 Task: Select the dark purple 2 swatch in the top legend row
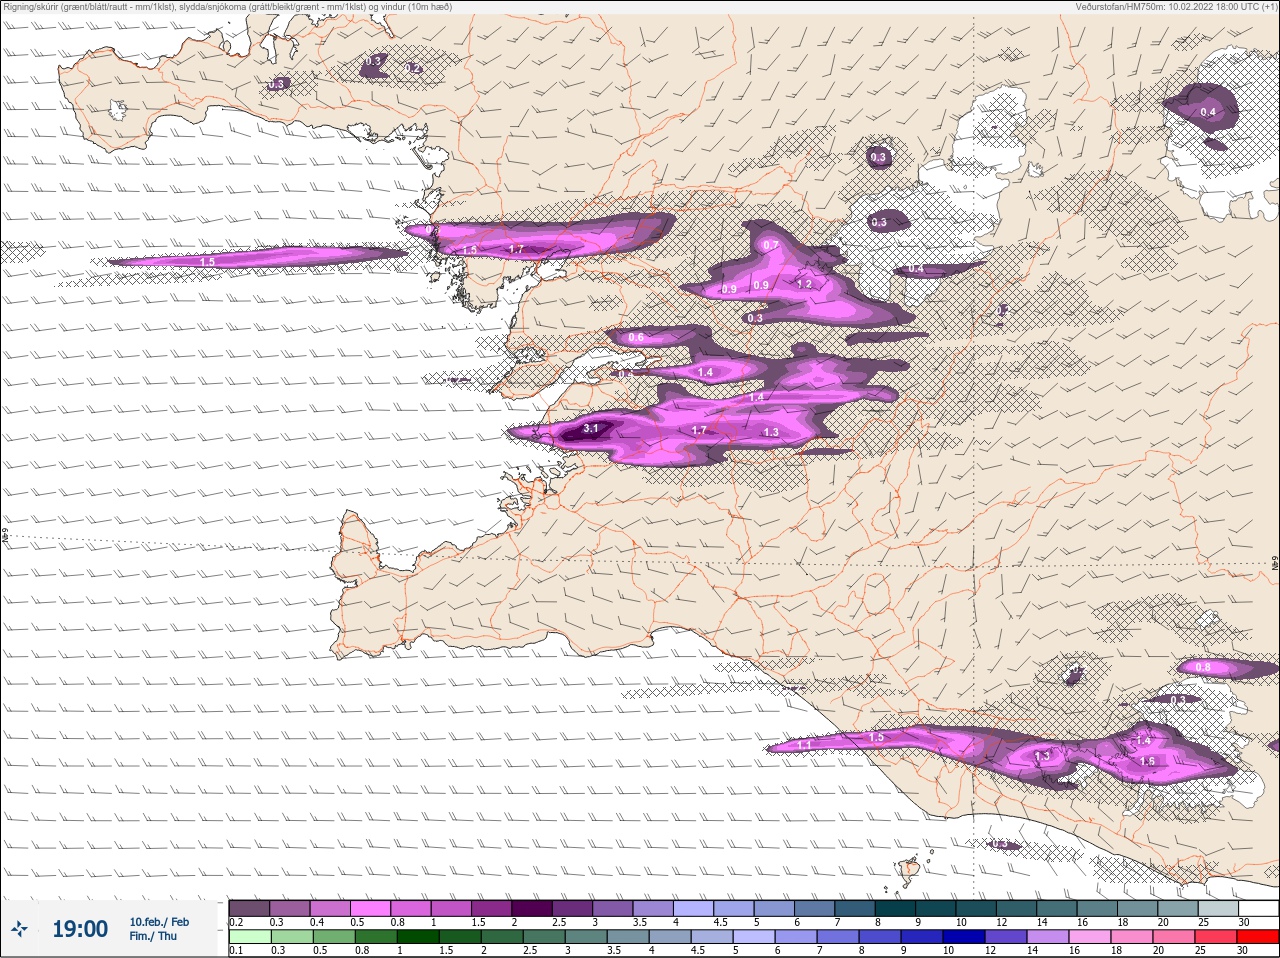532,908
